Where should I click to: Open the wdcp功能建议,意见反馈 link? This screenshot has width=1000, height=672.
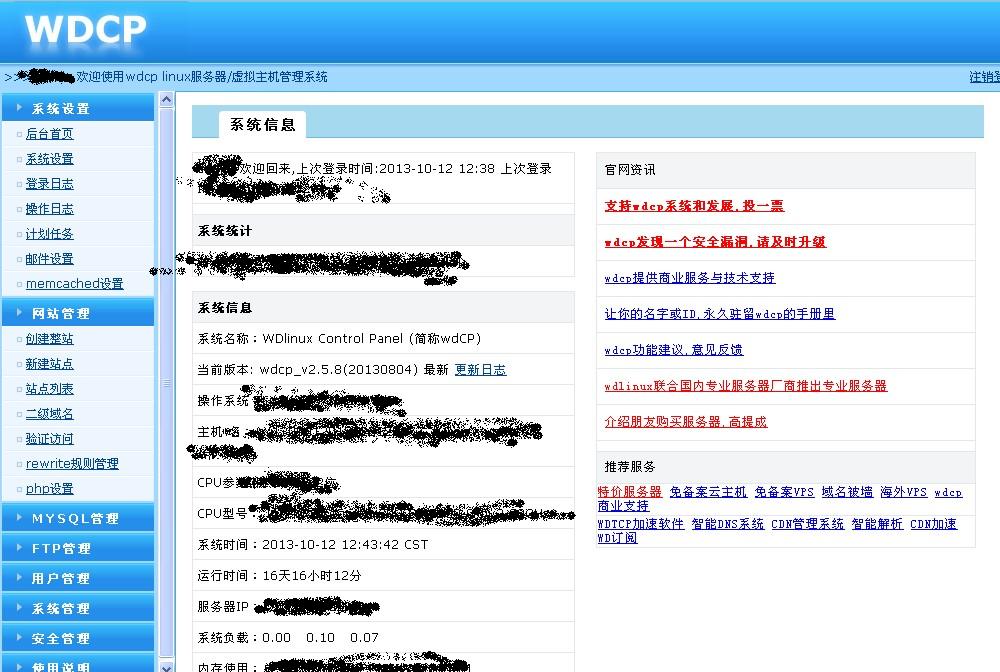click(x=673, y=349)
